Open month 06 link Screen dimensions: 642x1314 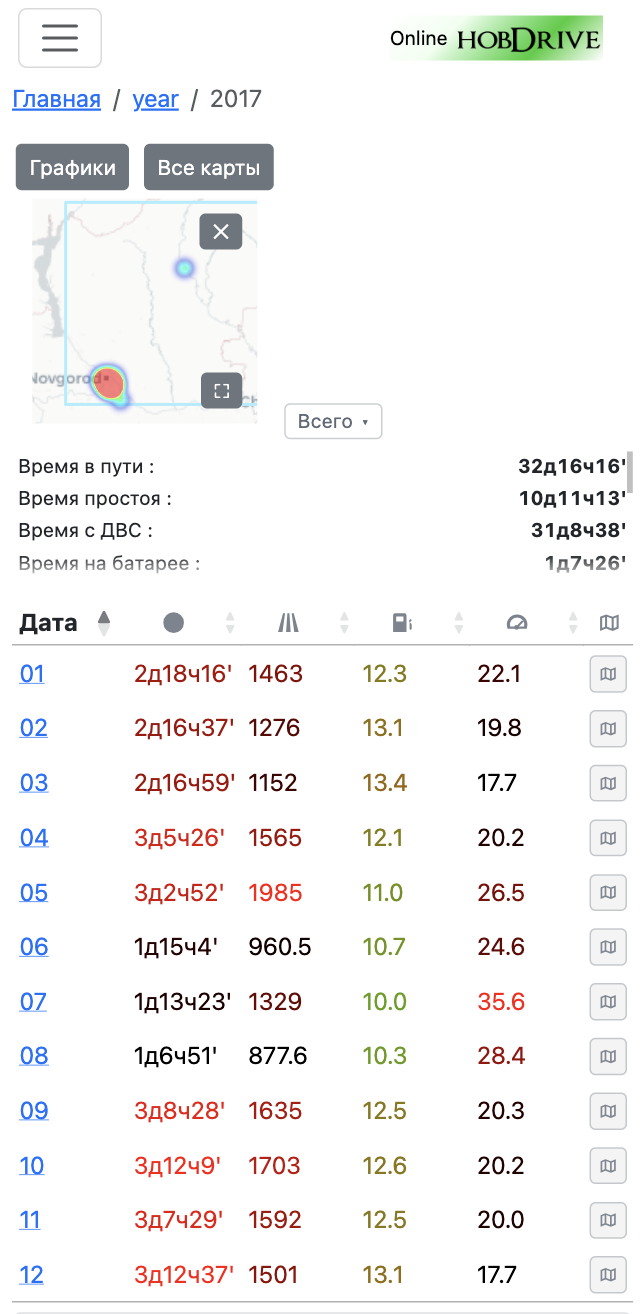34,946
